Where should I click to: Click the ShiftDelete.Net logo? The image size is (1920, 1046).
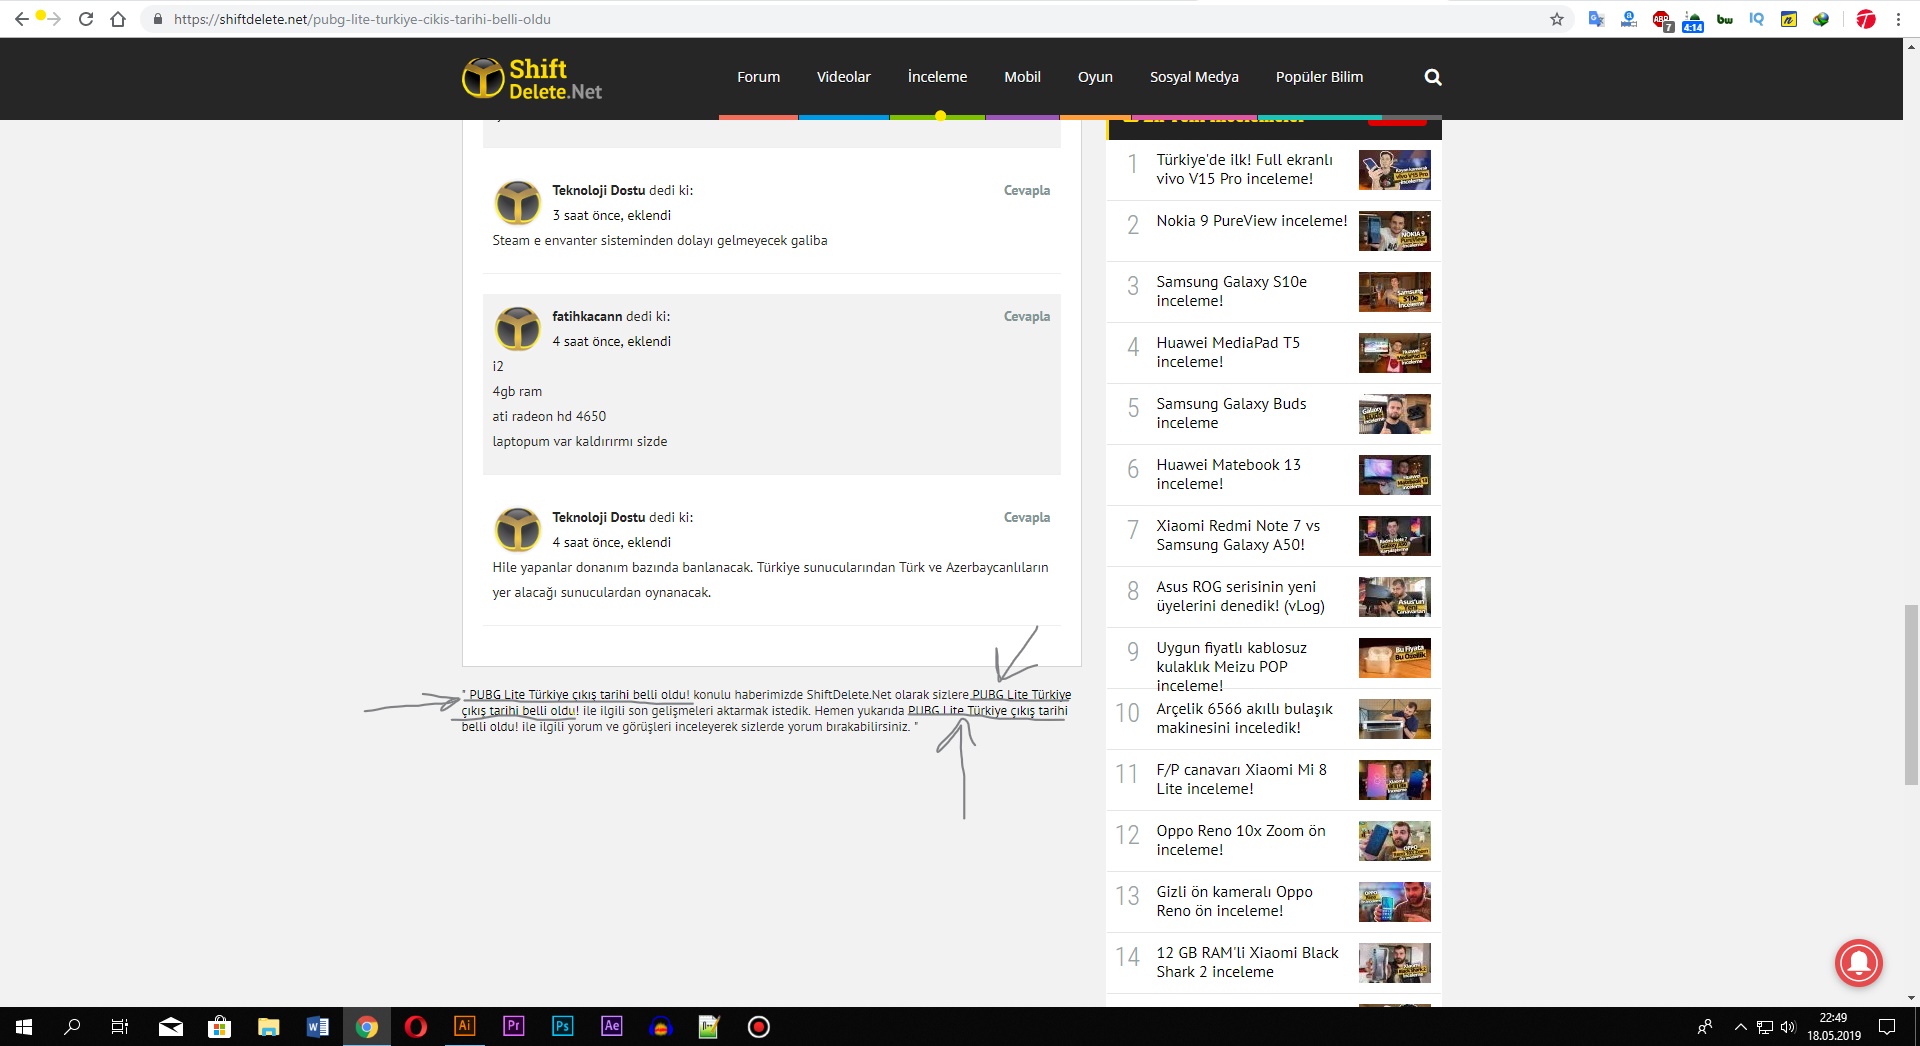532,78
